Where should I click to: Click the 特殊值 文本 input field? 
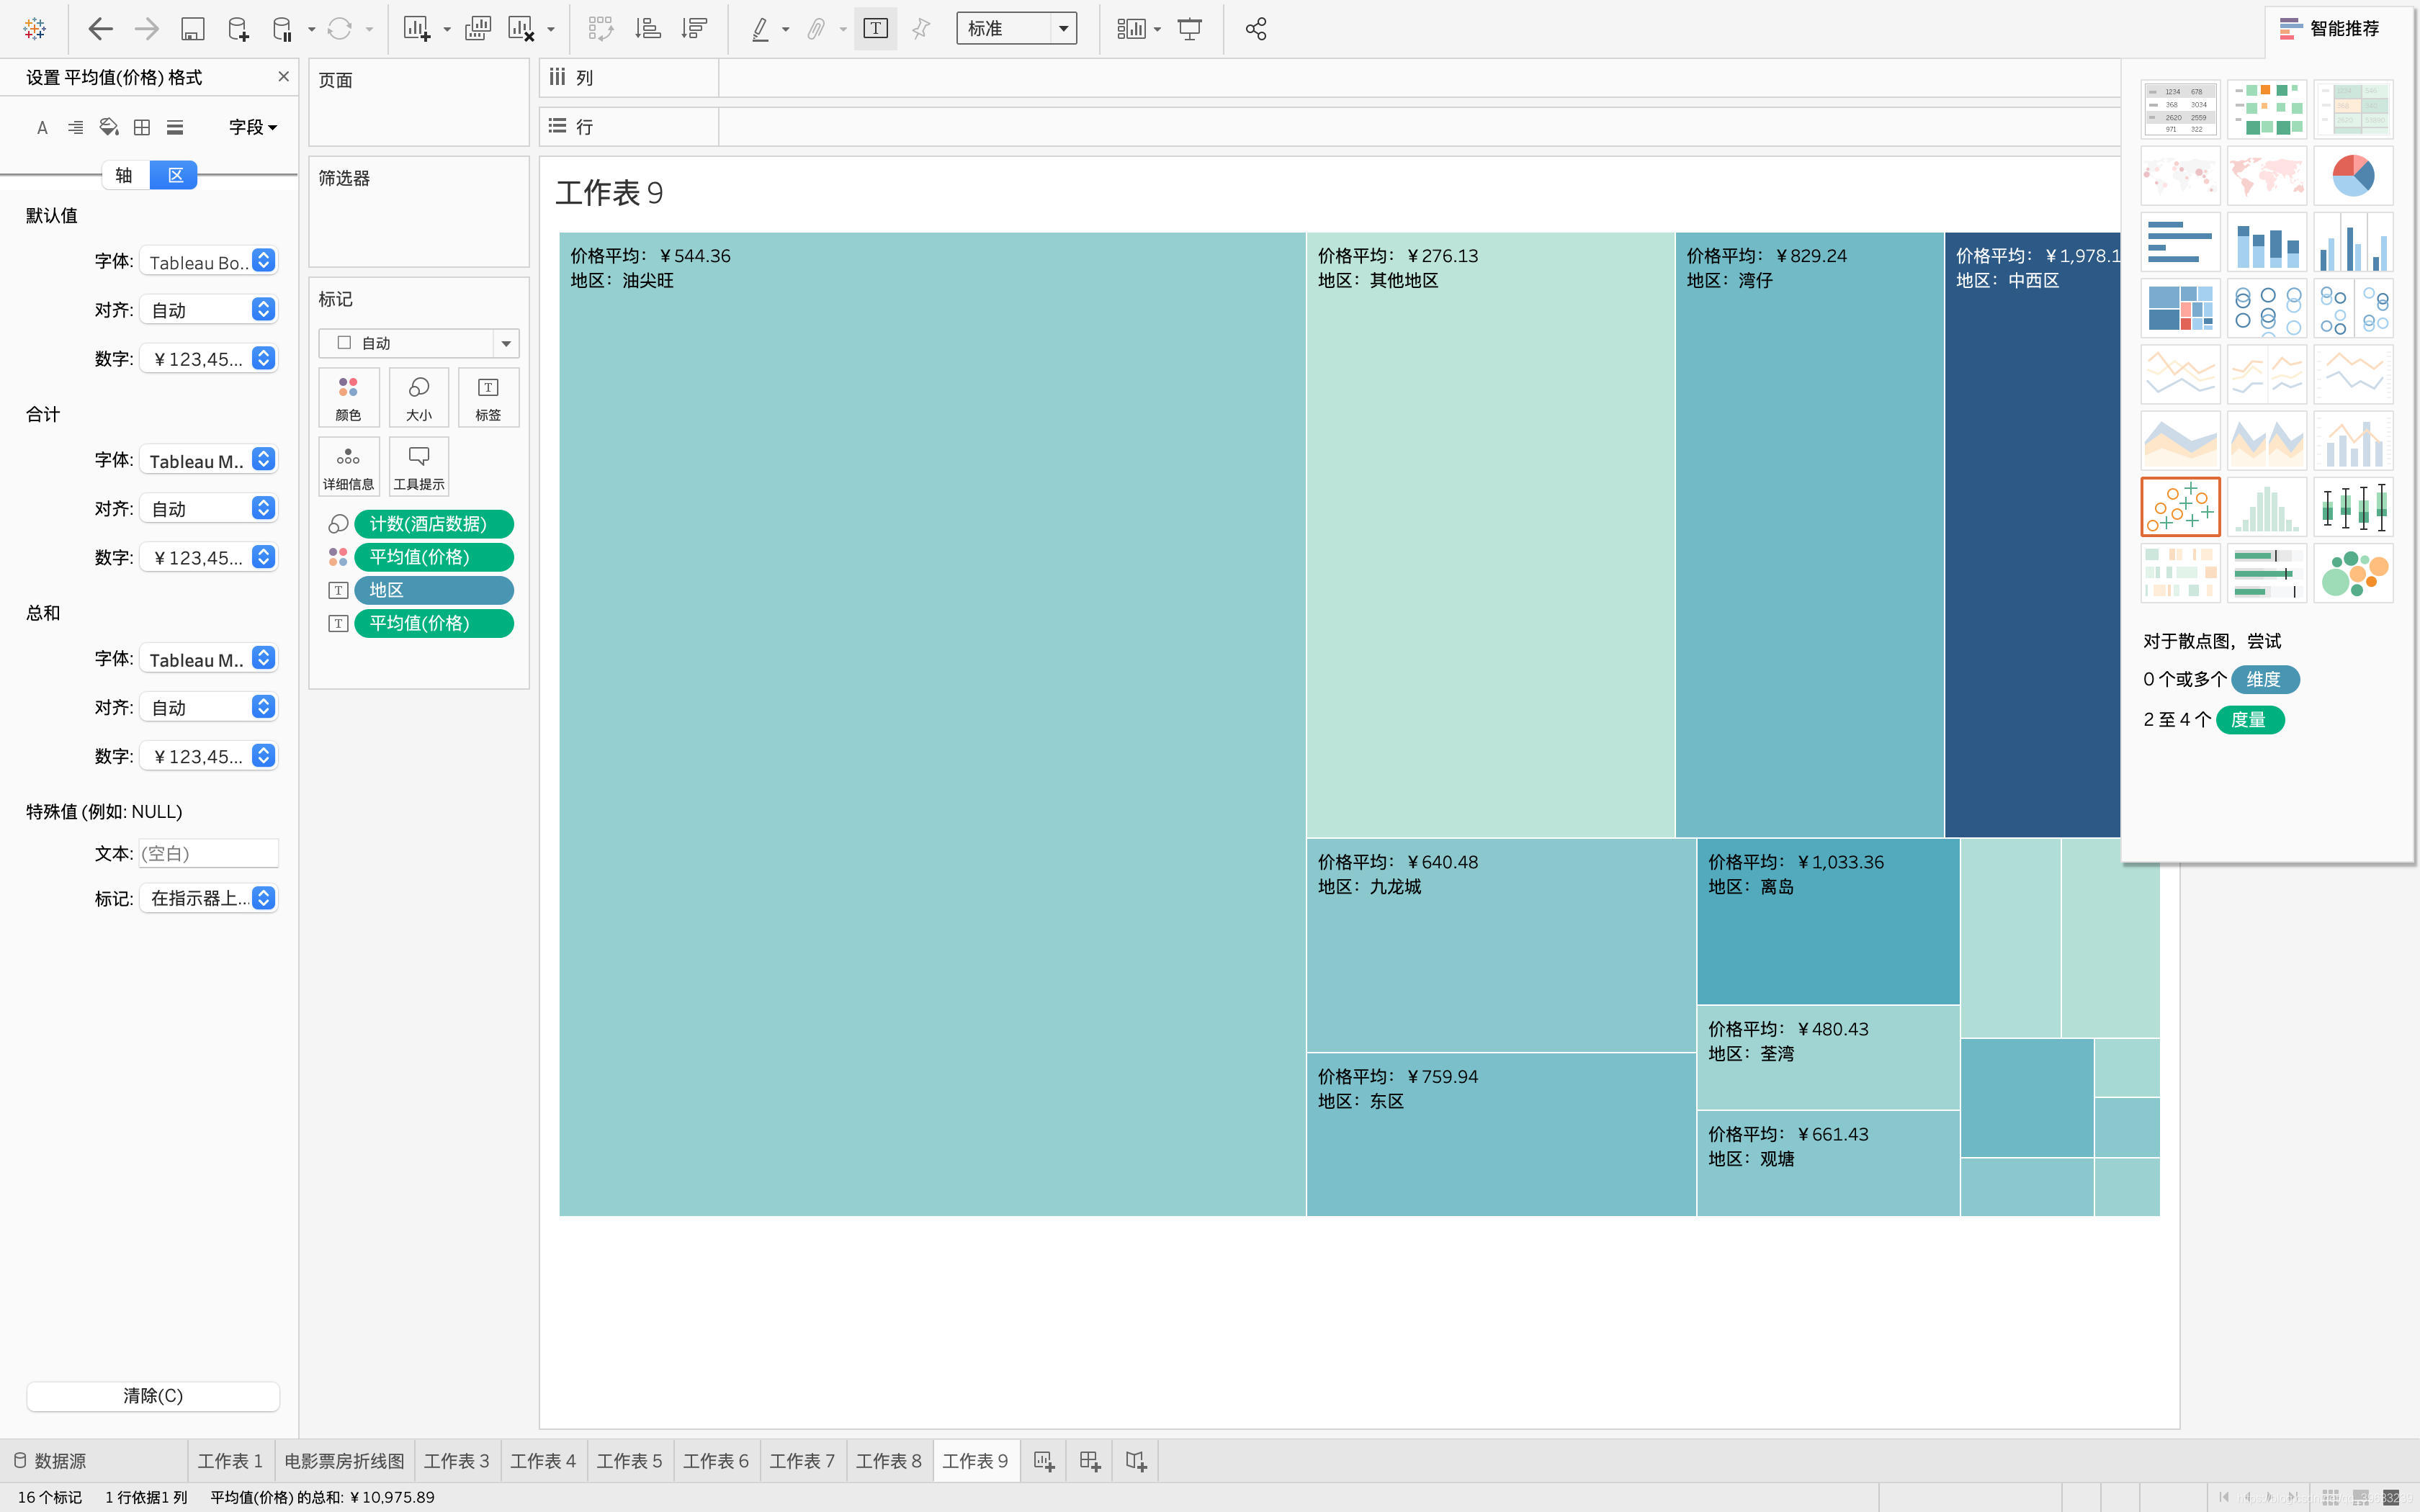(208, 853)
